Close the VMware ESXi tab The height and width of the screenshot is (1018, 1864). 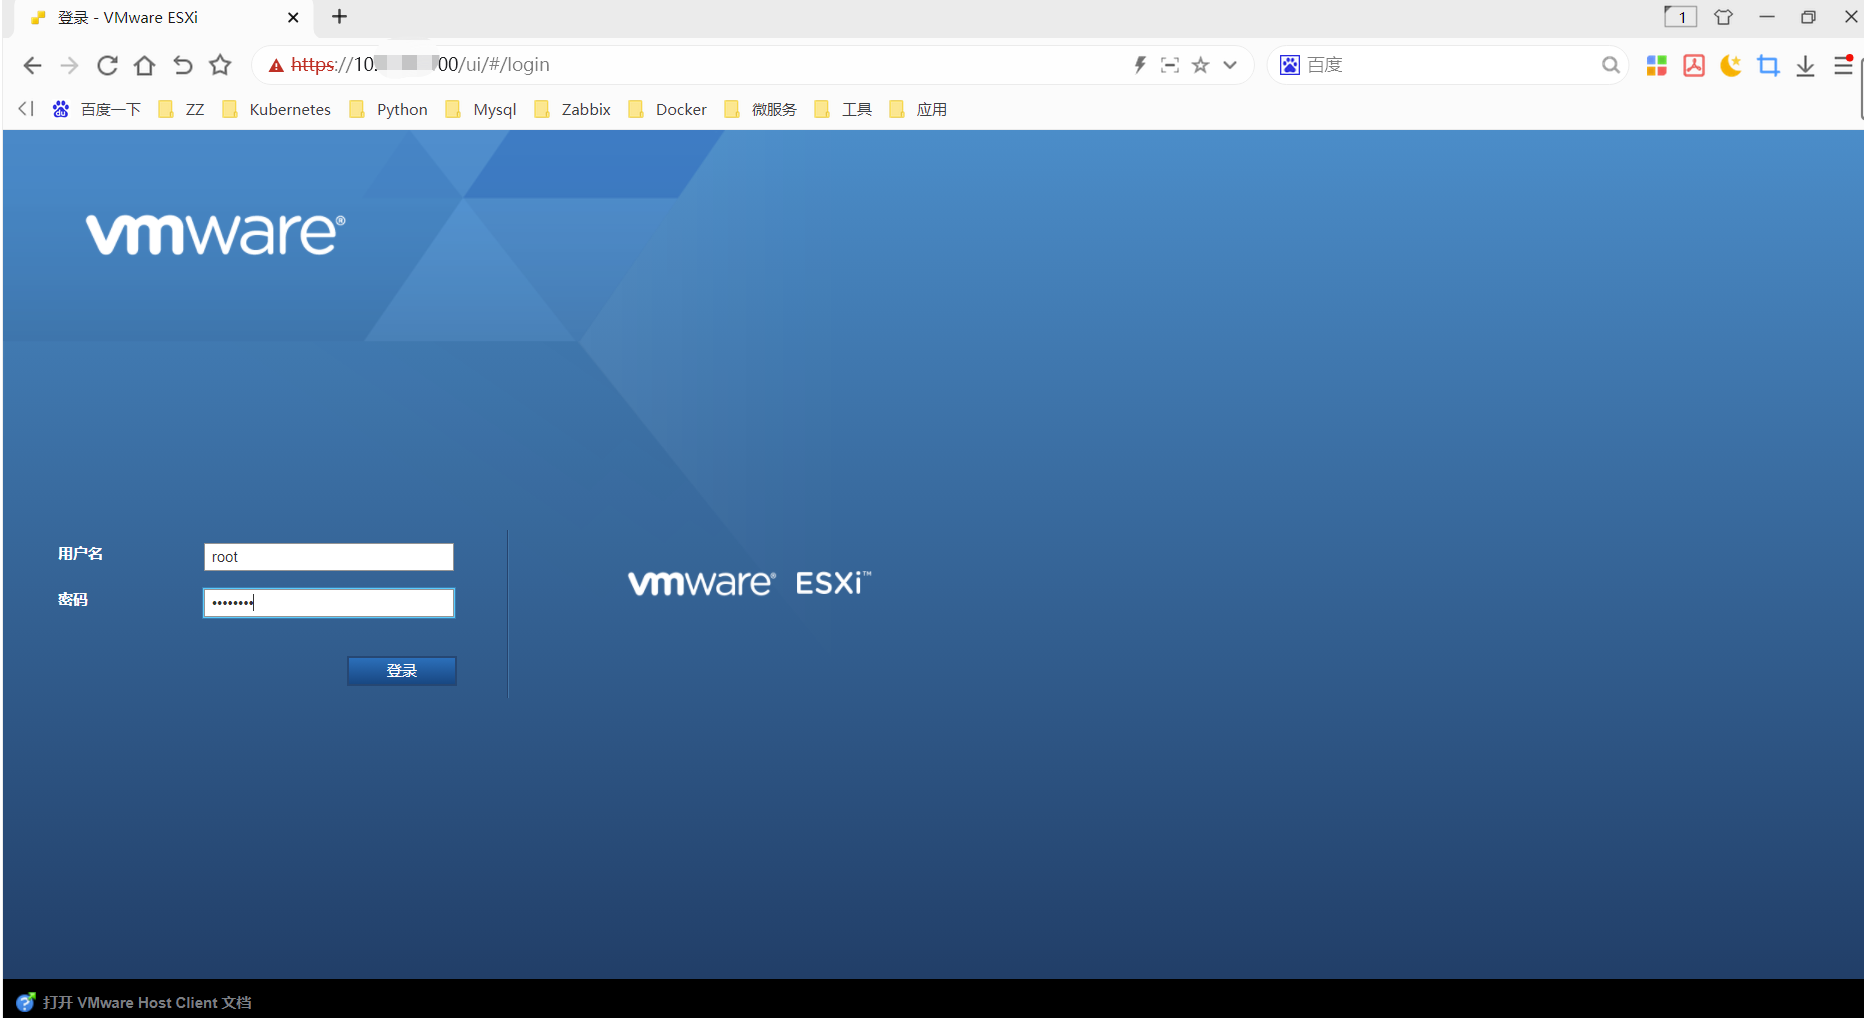[293, 18]
